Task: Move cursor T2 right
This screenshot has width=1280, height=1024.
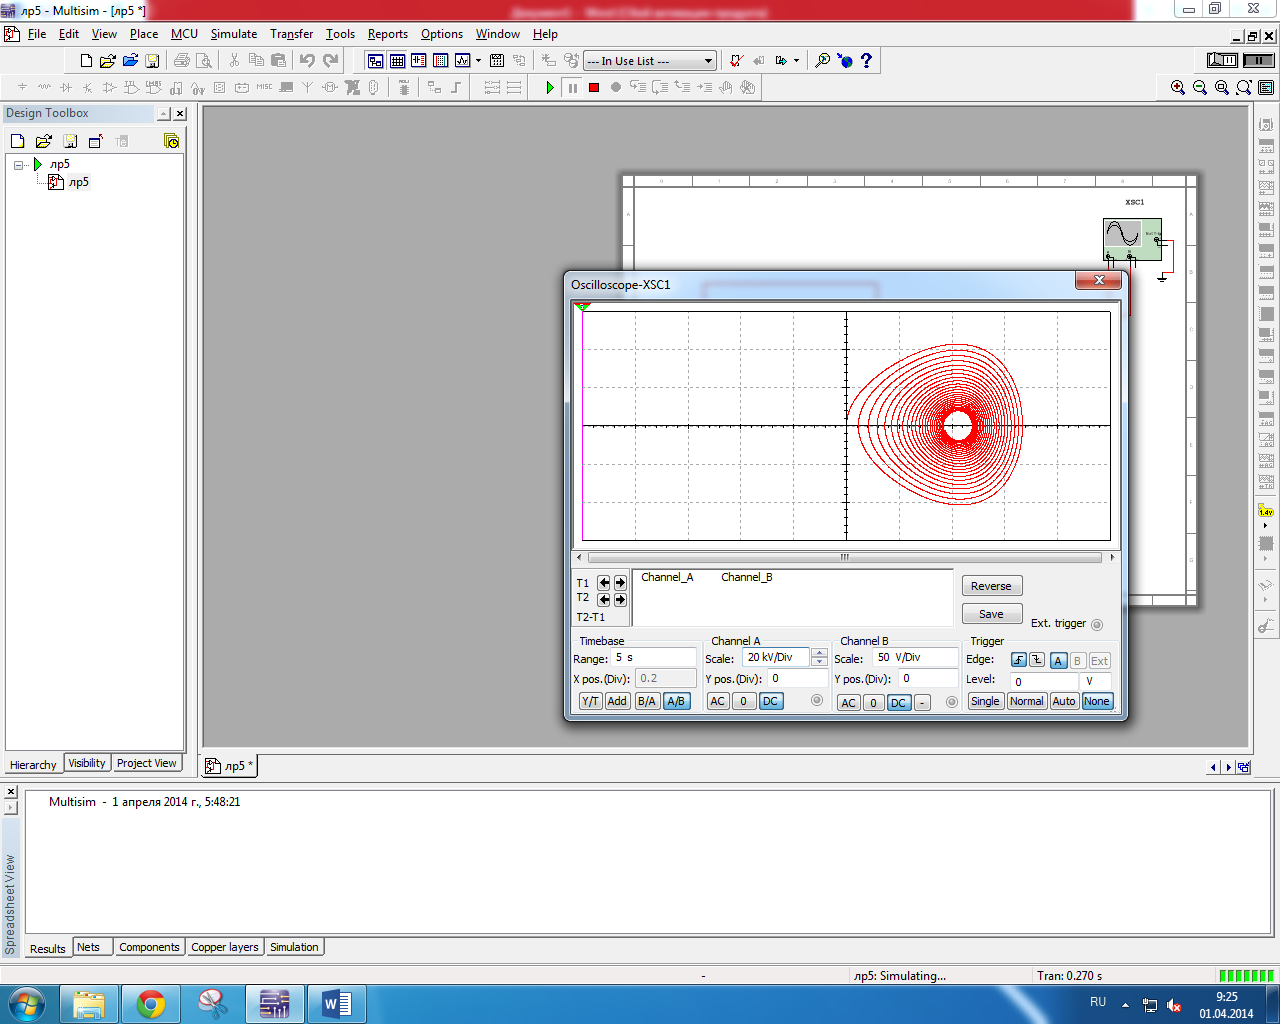Action: [620, 600]
